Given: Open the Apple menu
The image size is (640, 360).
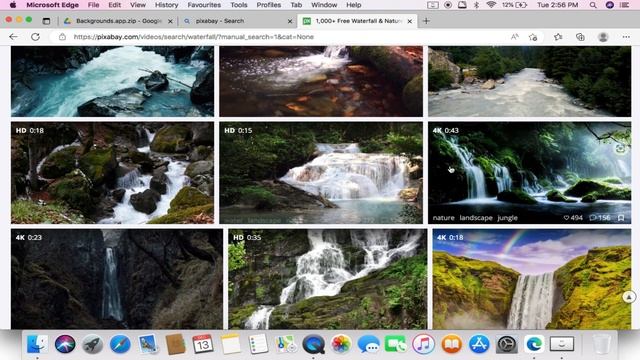Looking at the screenshot, I should [13, 5].
